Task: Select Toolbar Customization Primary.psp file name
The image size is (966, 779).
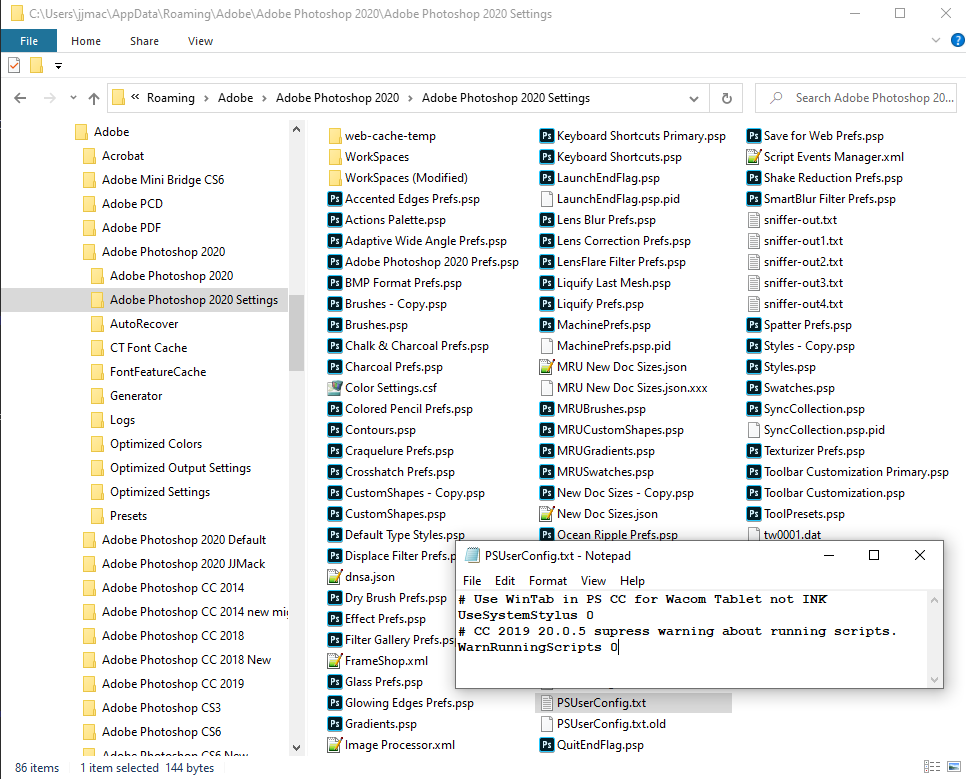Action: click(x=856, y=471)
